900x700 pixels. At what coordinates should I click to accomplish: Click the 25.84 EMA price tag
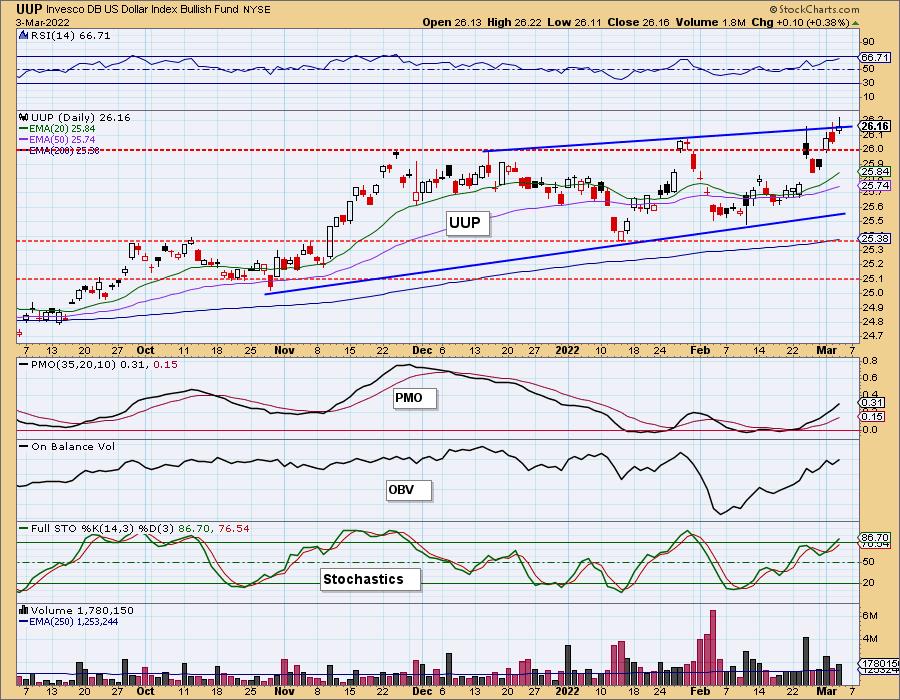(875, 172)
